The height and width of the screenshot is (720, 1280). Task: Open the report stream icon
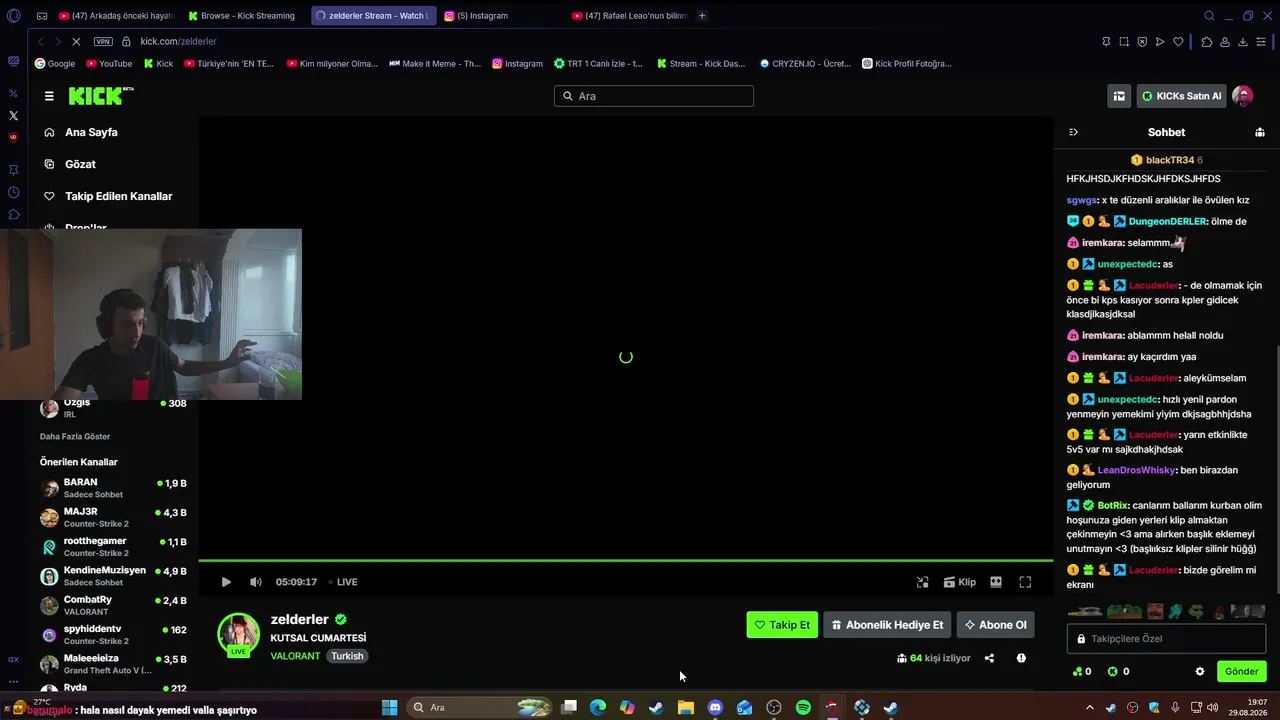click(x=1021, y=658)
